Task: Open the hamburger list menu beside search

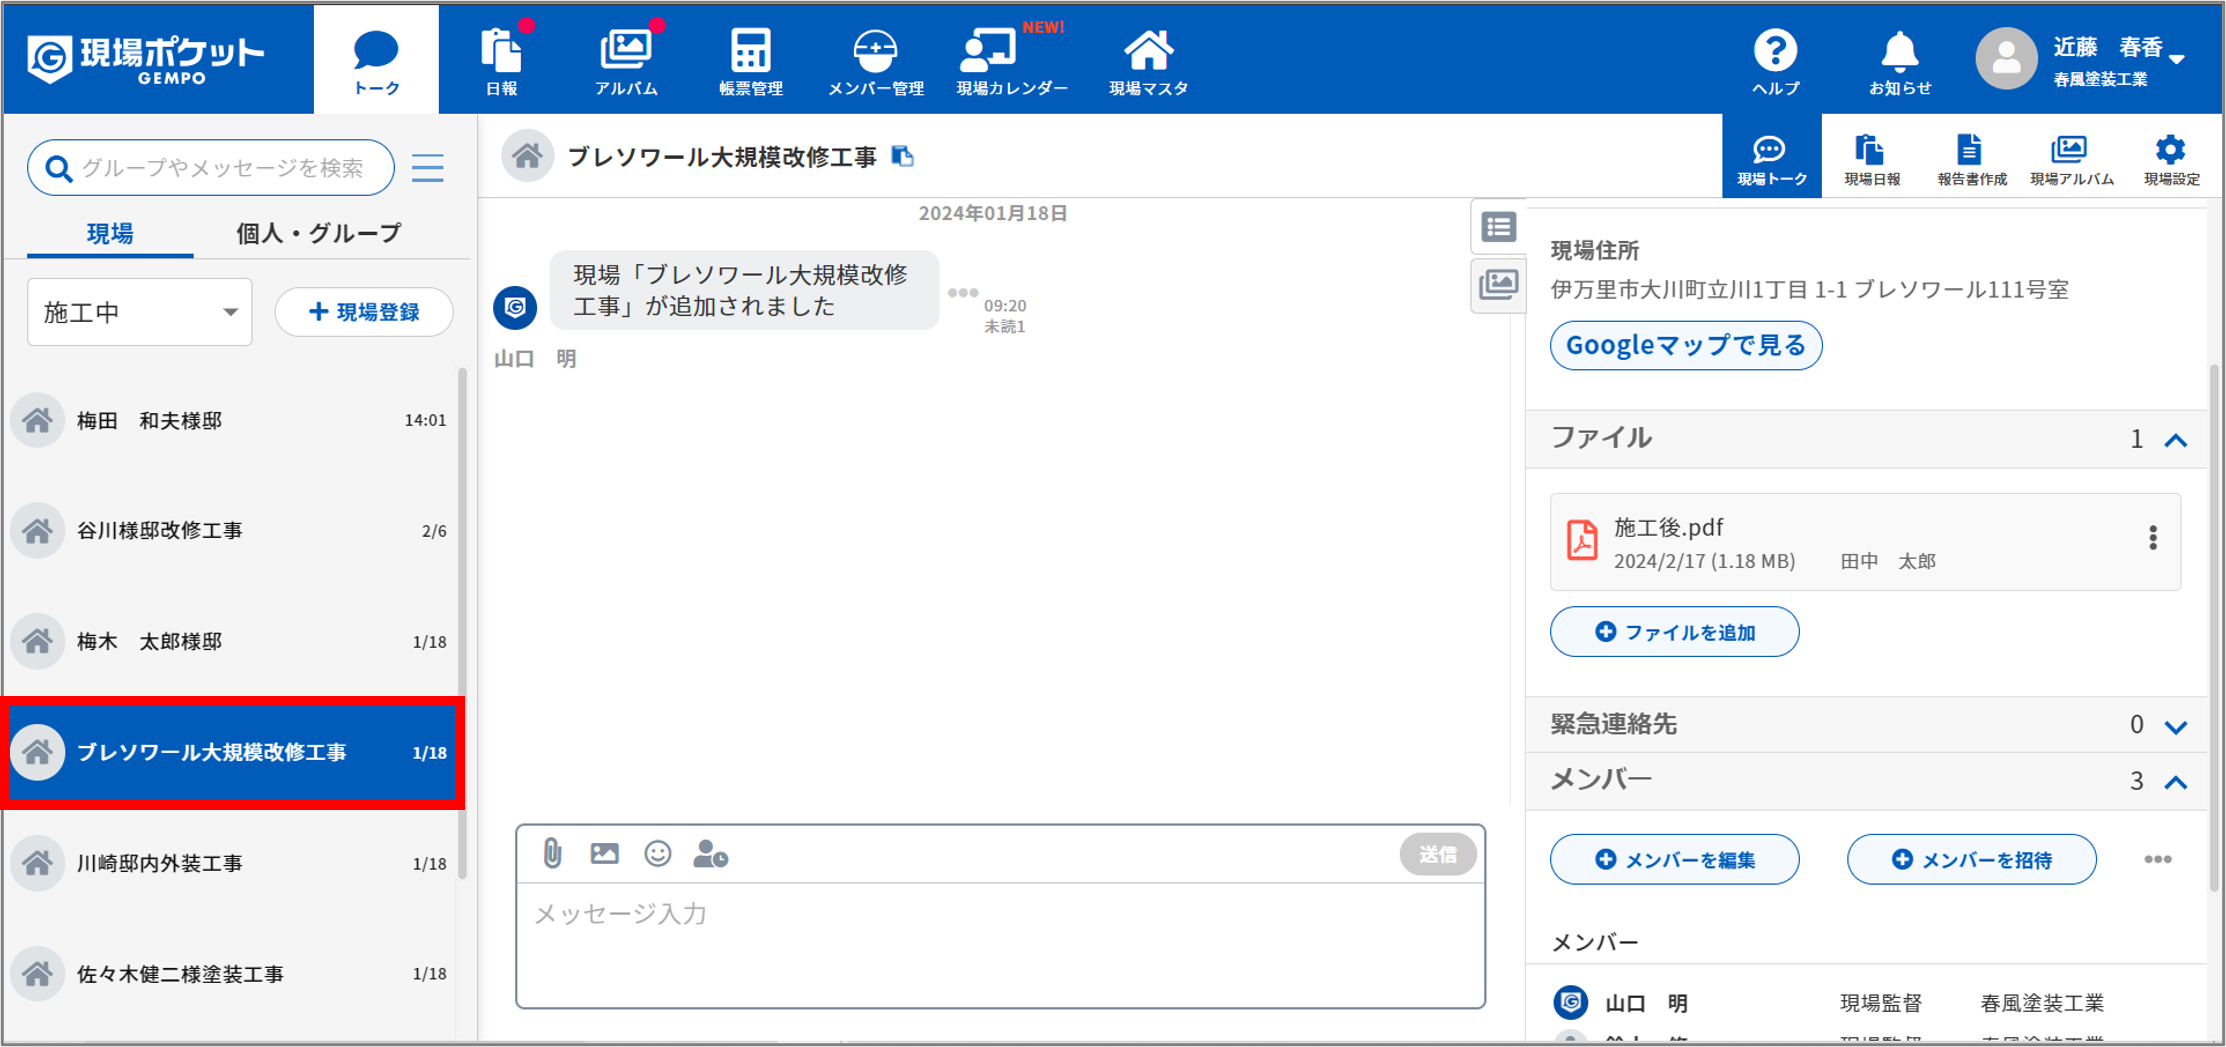Action: [428, 168]
